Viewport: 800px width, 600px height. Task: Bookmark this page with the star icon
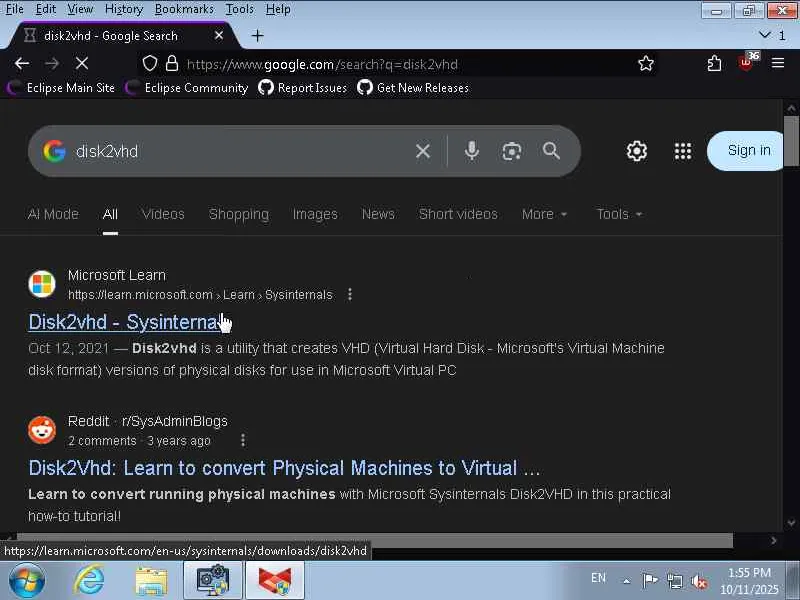pyautogui.click(x=645, y=63)
